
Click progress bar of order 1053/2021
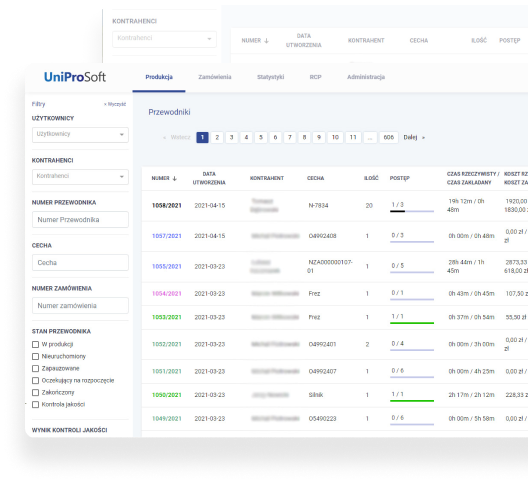click(x=412, y=323)
